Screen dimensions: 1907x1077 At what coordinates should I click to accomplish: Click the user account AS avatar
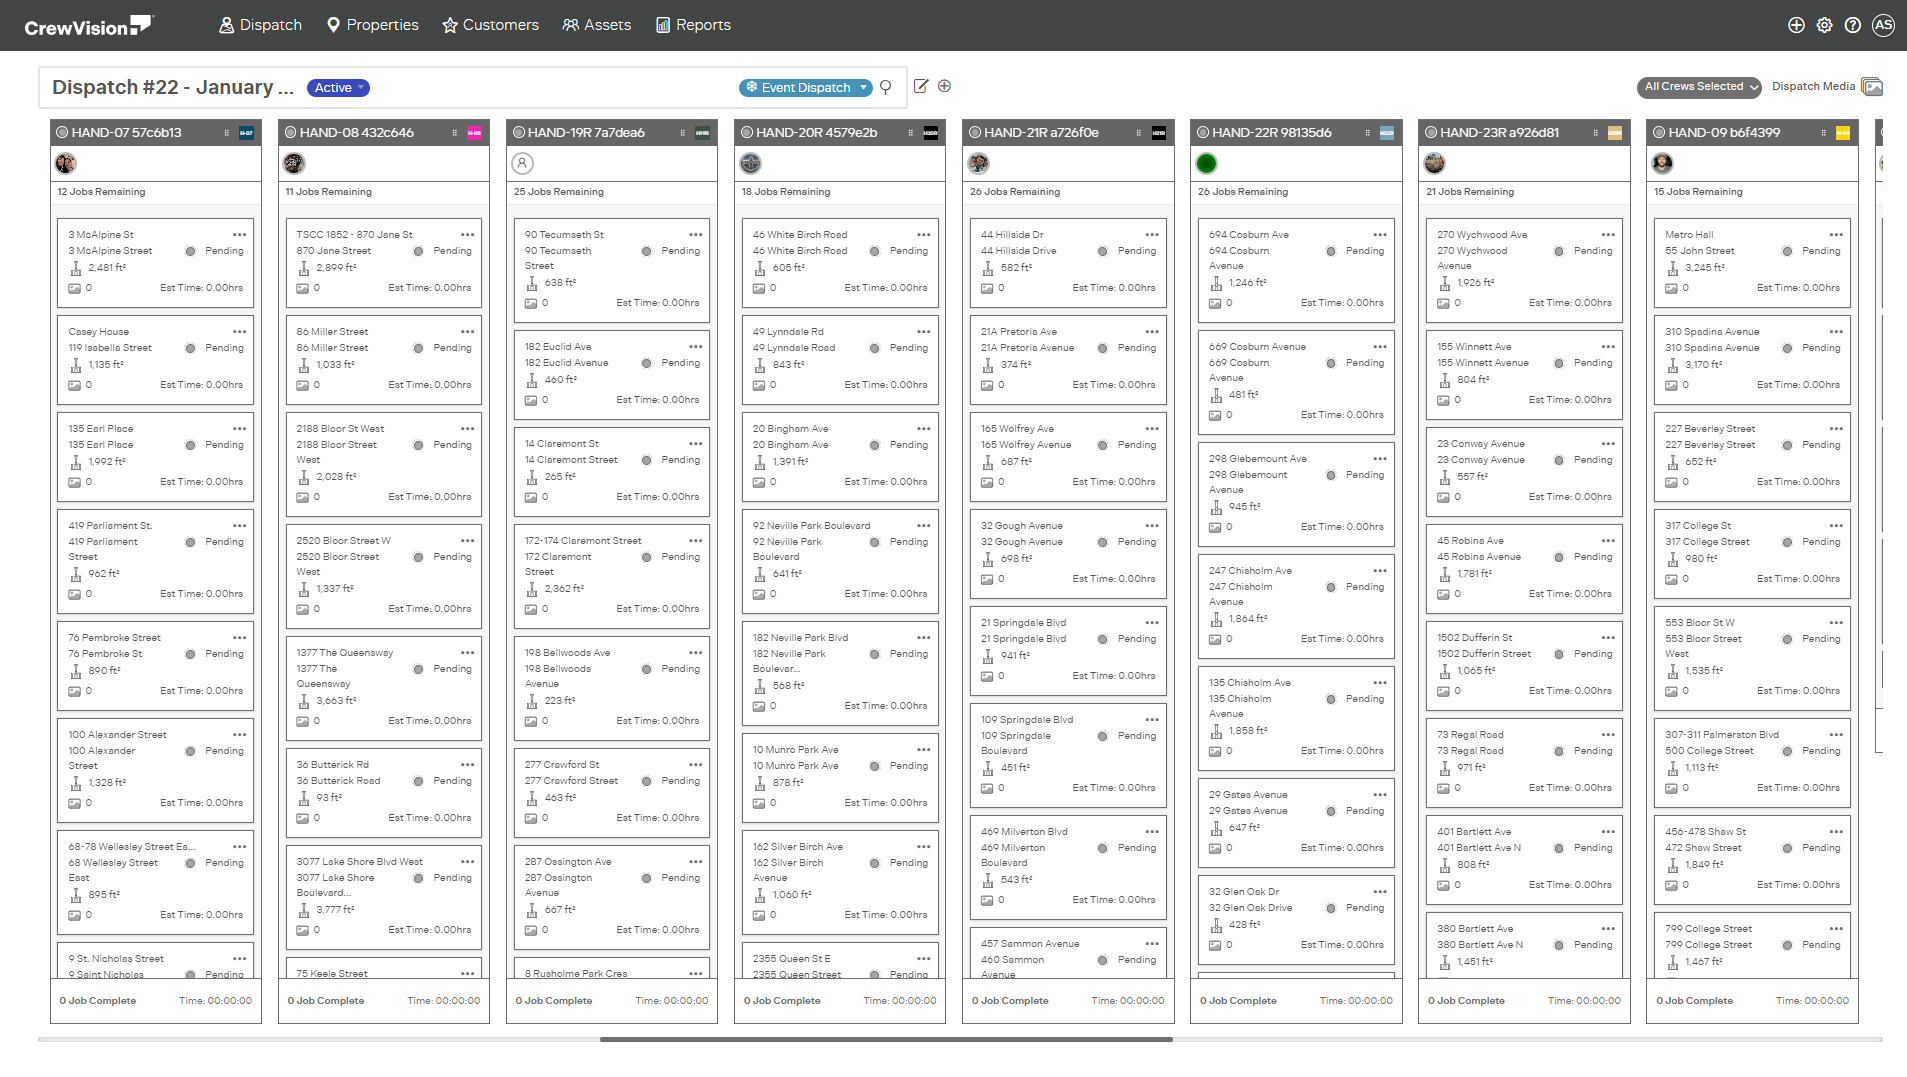click(x=1883, y=25)
